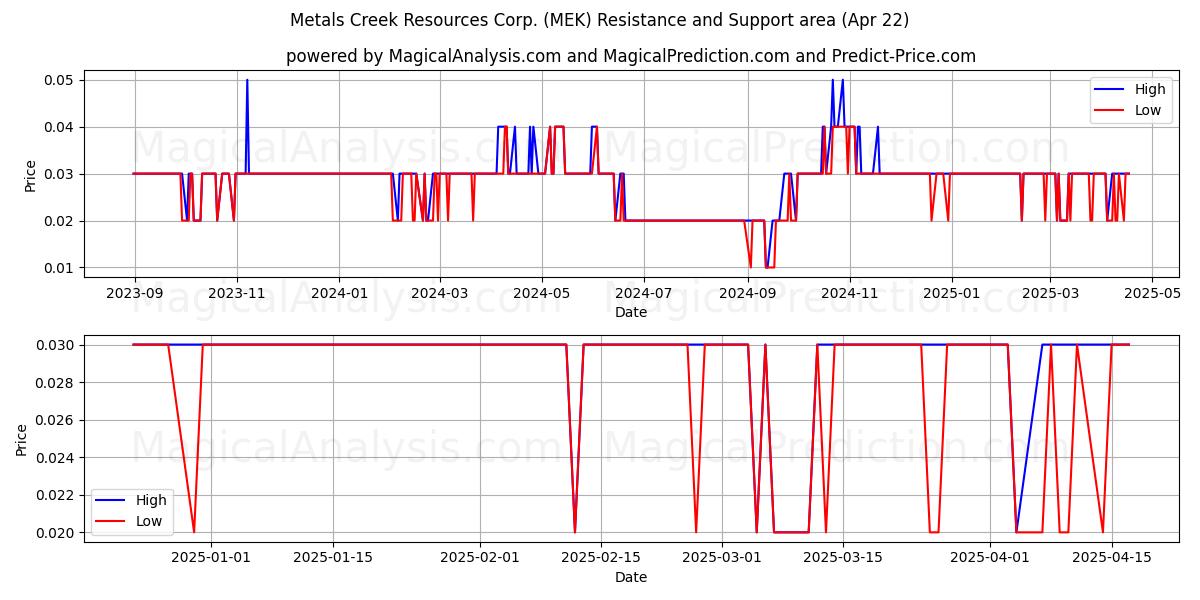Click the bottom chart 'Date' axis label
1200x600 pixels.
coord(631,577)
